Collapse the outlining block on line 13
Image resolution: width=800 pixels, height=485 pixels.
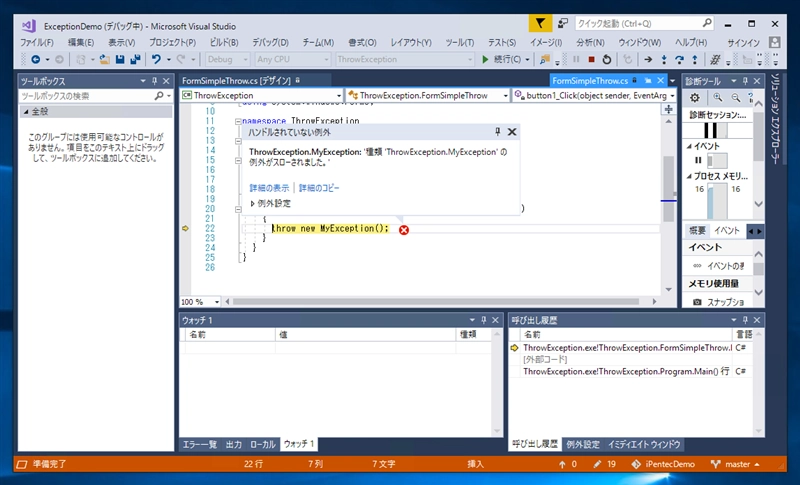238,141
